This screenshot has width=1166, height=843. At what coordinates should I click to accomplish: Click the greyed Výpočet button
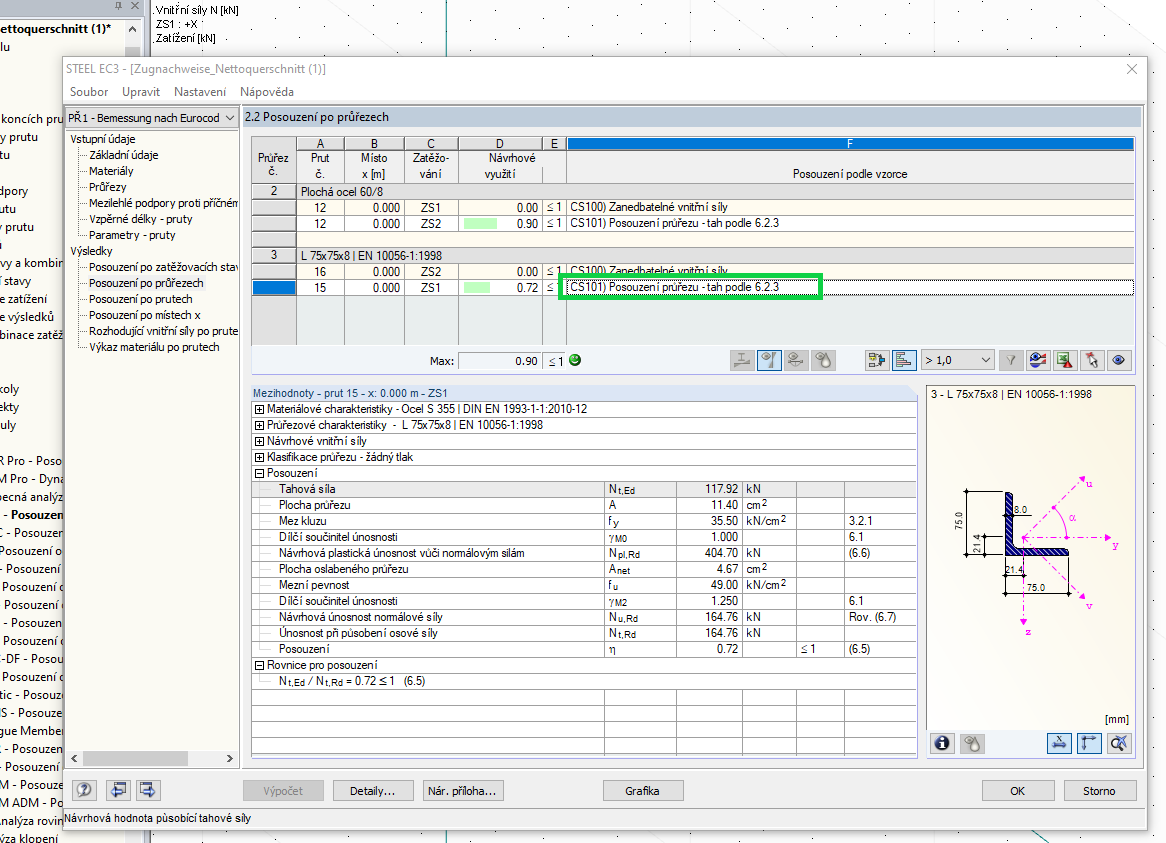tap(283, 791)
